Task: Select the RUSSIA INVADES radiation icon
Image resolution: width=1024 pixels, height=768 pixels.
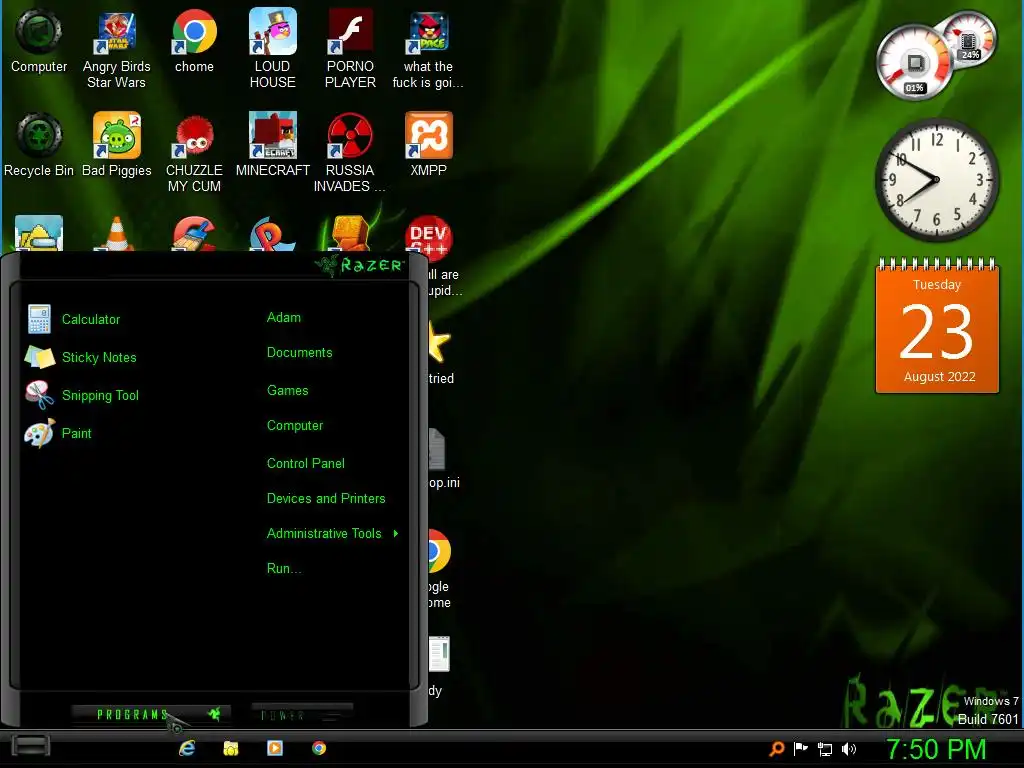Action: (350, 153)
